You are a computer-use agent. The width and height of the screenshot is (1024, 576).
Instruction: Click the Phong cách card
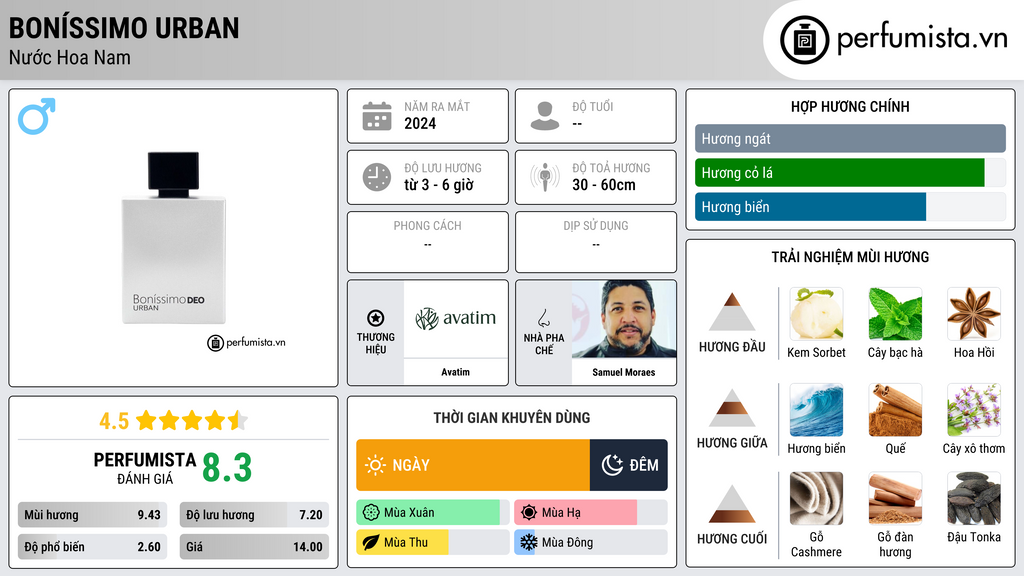(428, 242)
